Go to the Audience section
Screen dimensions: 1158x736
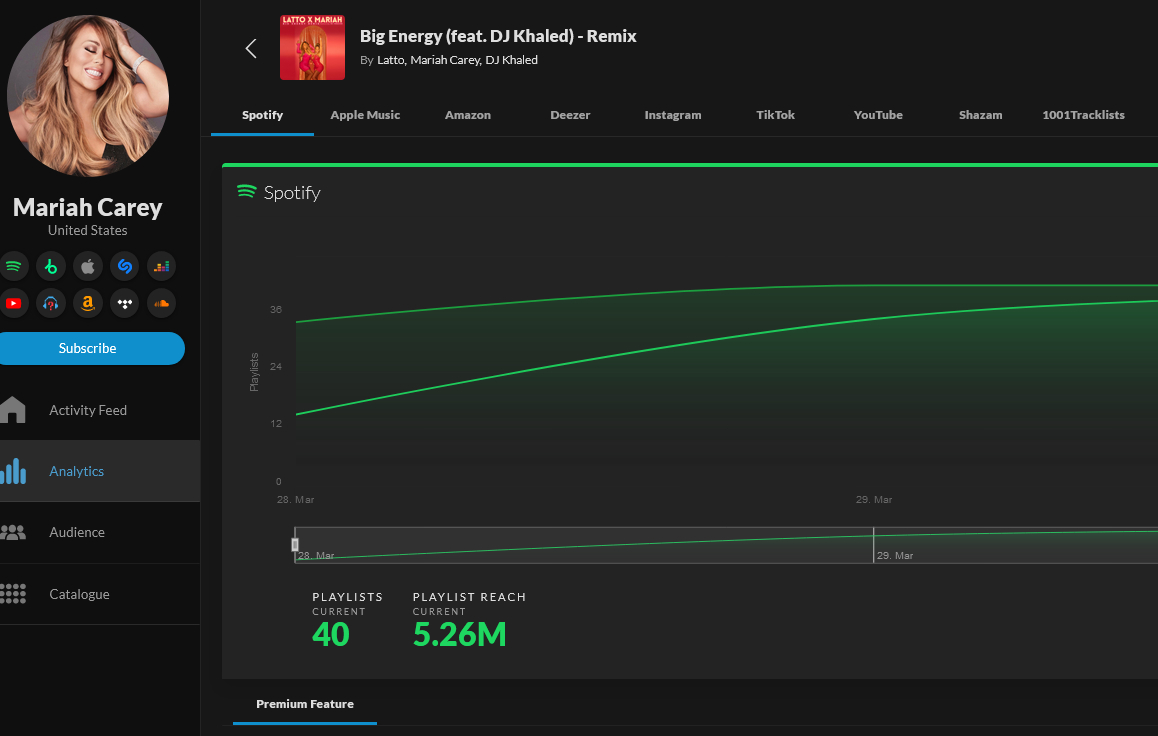click(x=77, y=532)
